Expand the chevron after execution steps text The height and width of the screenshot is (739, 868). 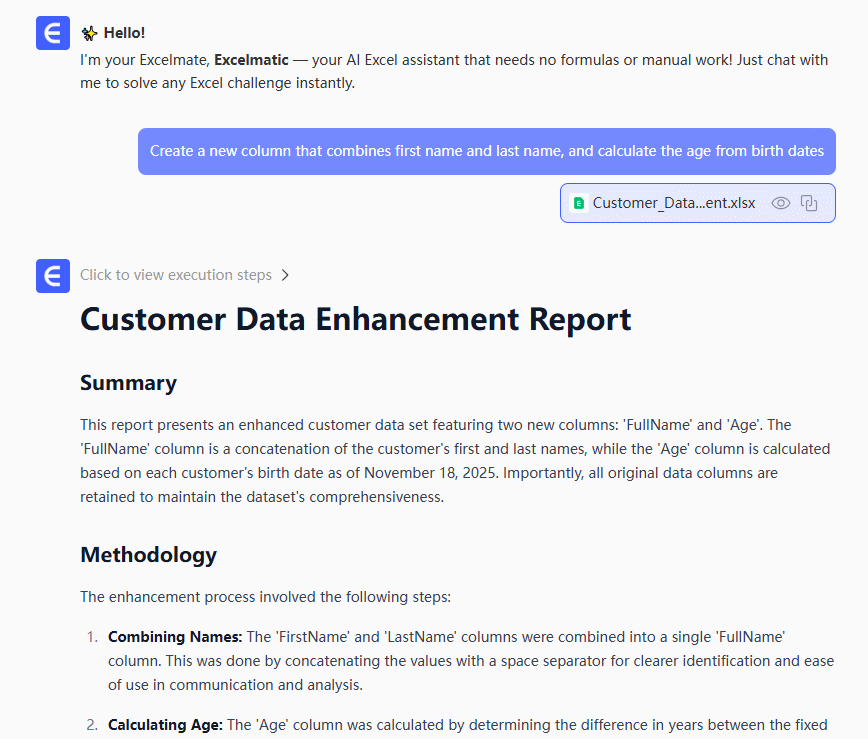click(285, 275)
